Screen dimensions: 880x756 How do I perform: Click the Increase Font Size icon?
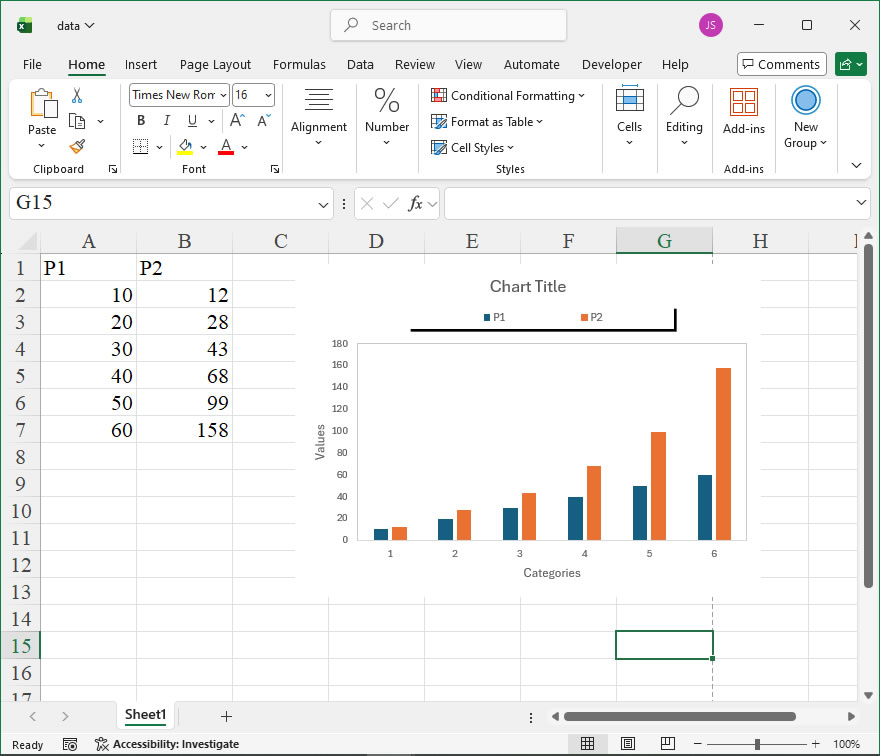click(x=238, y=121)
